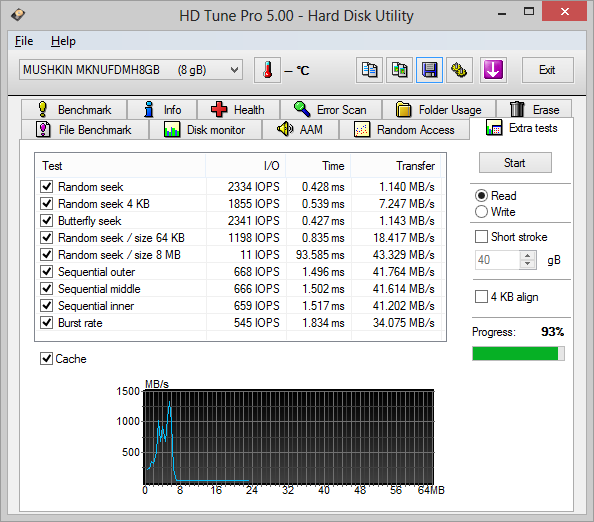
Task: Uncheck the Burst rate test
Action: [47, 323]
